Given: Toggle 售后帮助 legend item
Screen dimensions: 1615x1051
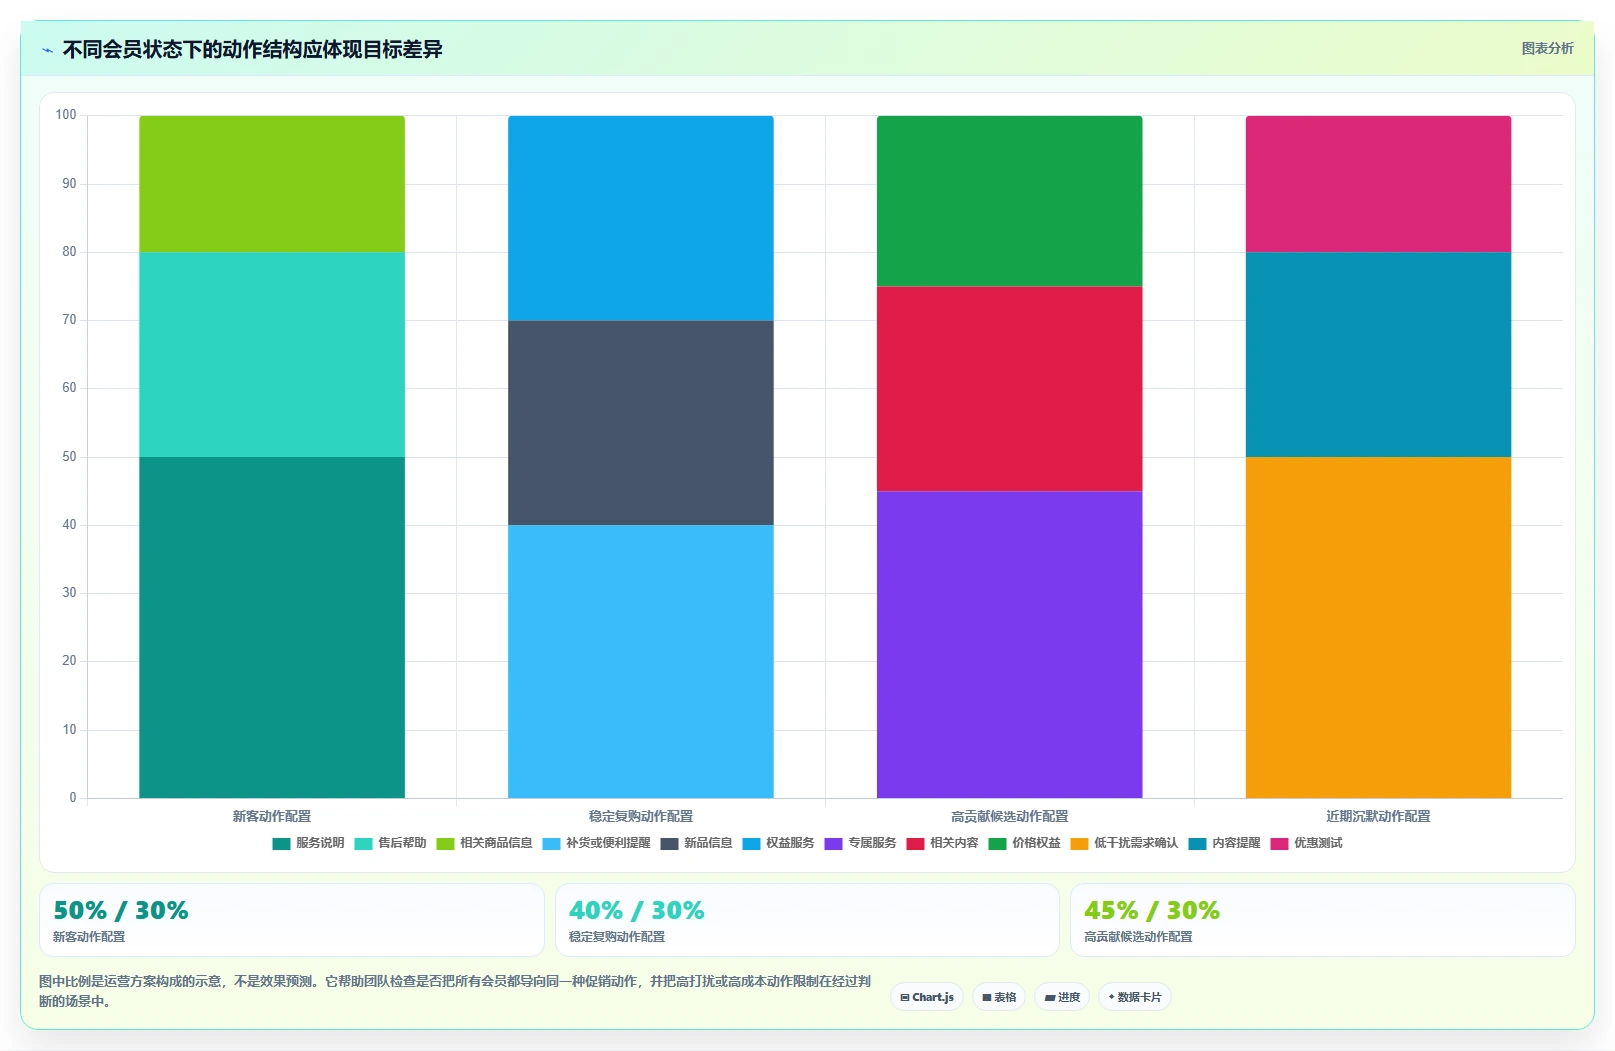Looking at the screenshot, I should [x=390, y=843].
